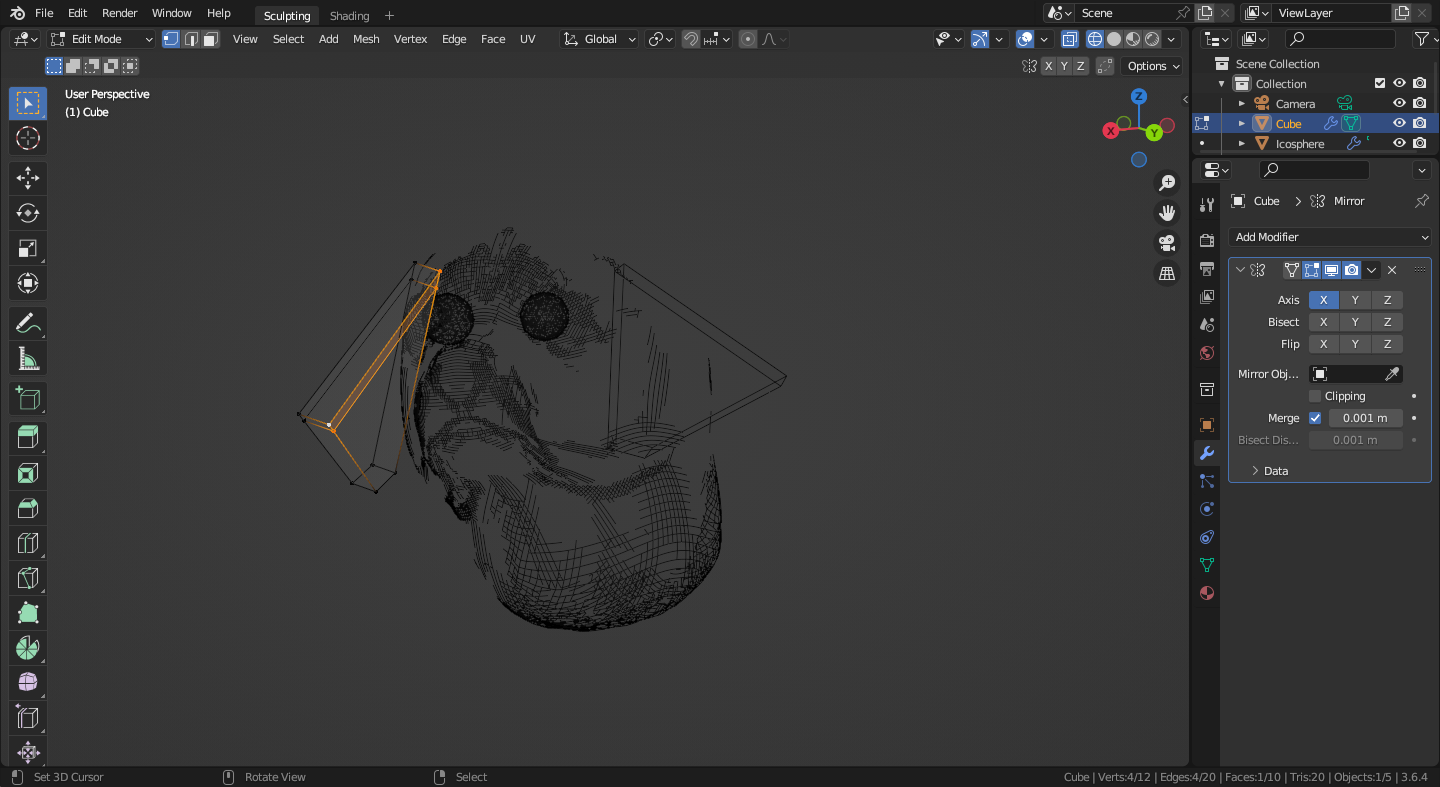The width and height of the screenshot is (1440, 787).
Task: Switch to perspective/orthographic grid view icon
Action: pos(1166,273)
